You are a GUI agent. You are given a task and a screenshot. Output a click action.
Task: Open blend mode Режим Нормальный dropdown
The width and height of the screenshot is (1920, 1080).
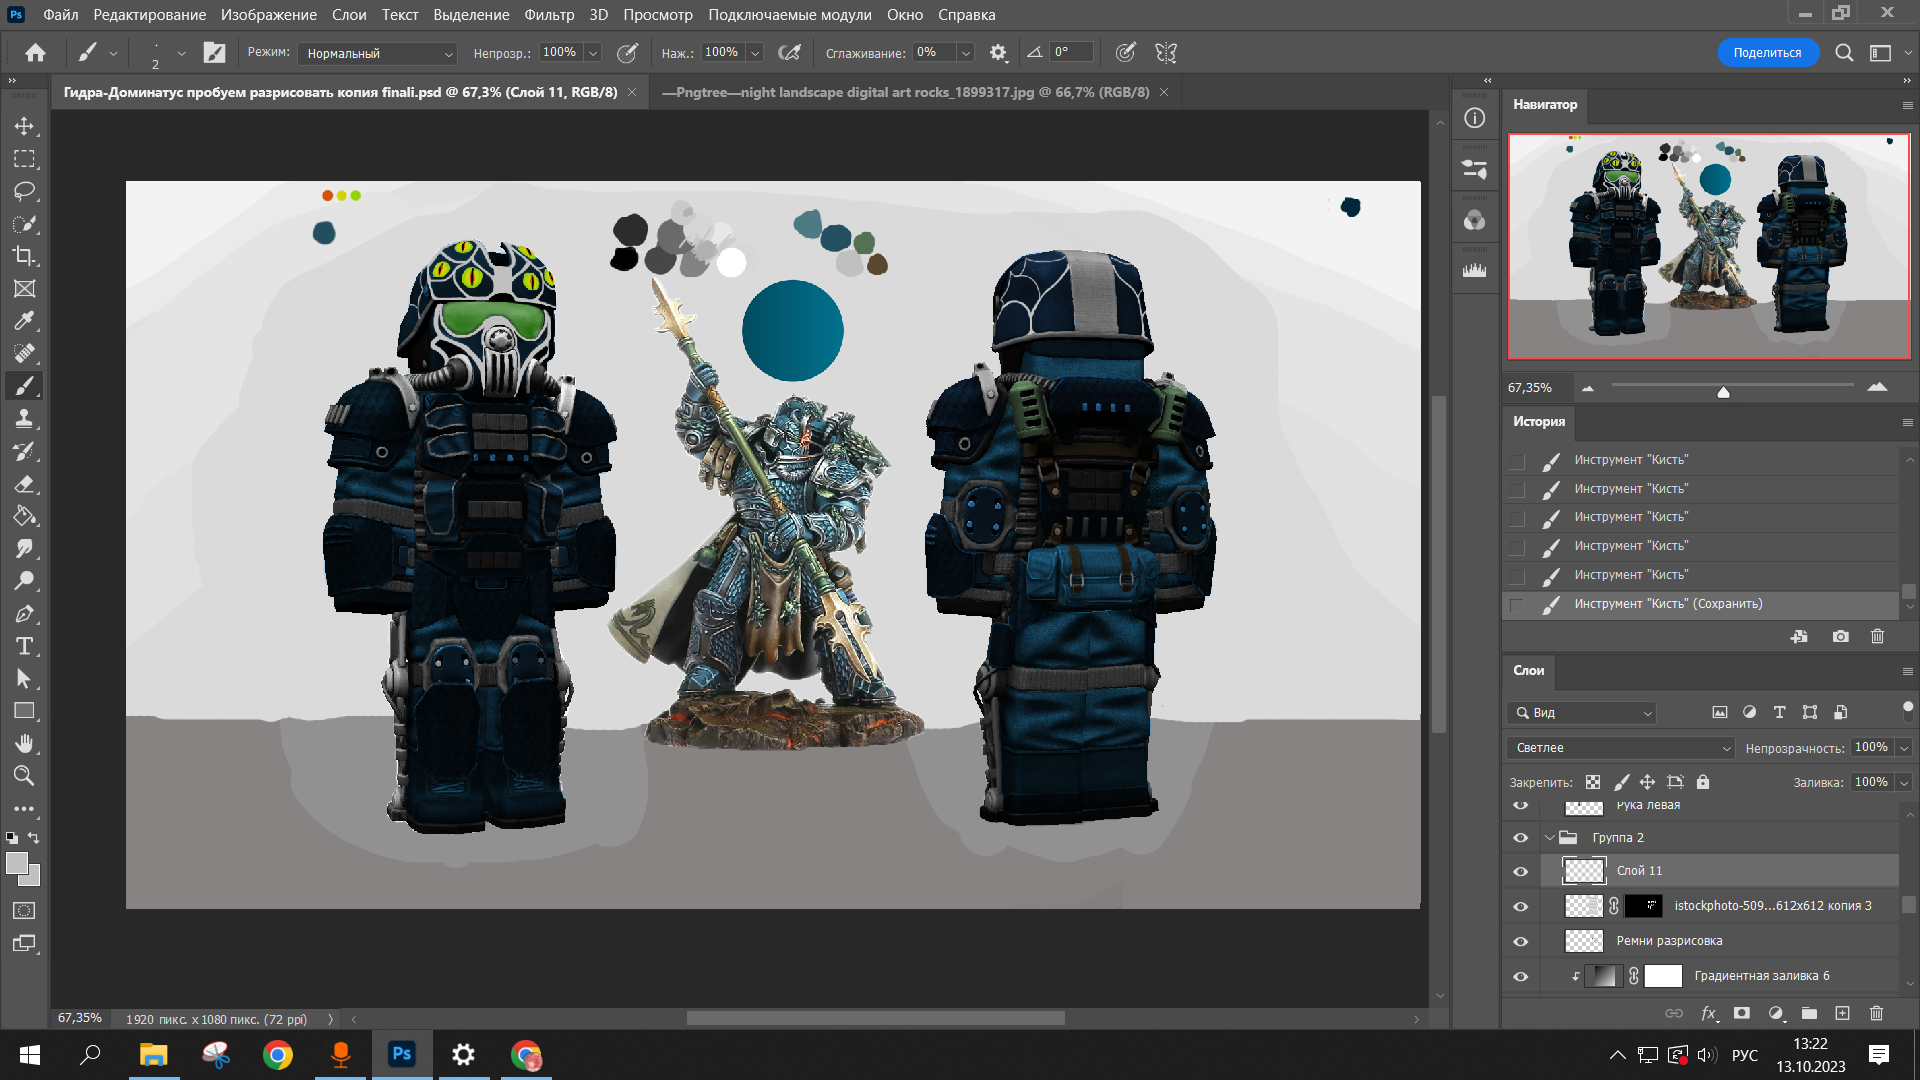pos(378,54)
